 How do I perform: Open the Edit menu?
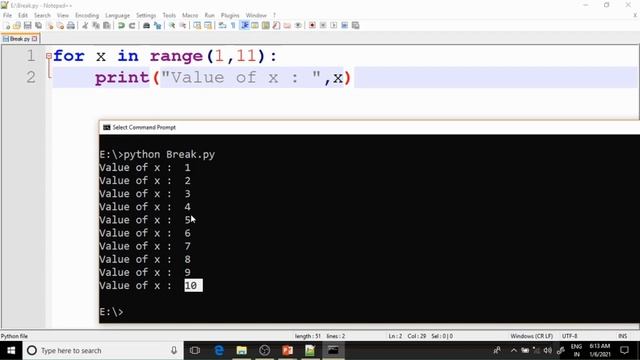point(23,15)
